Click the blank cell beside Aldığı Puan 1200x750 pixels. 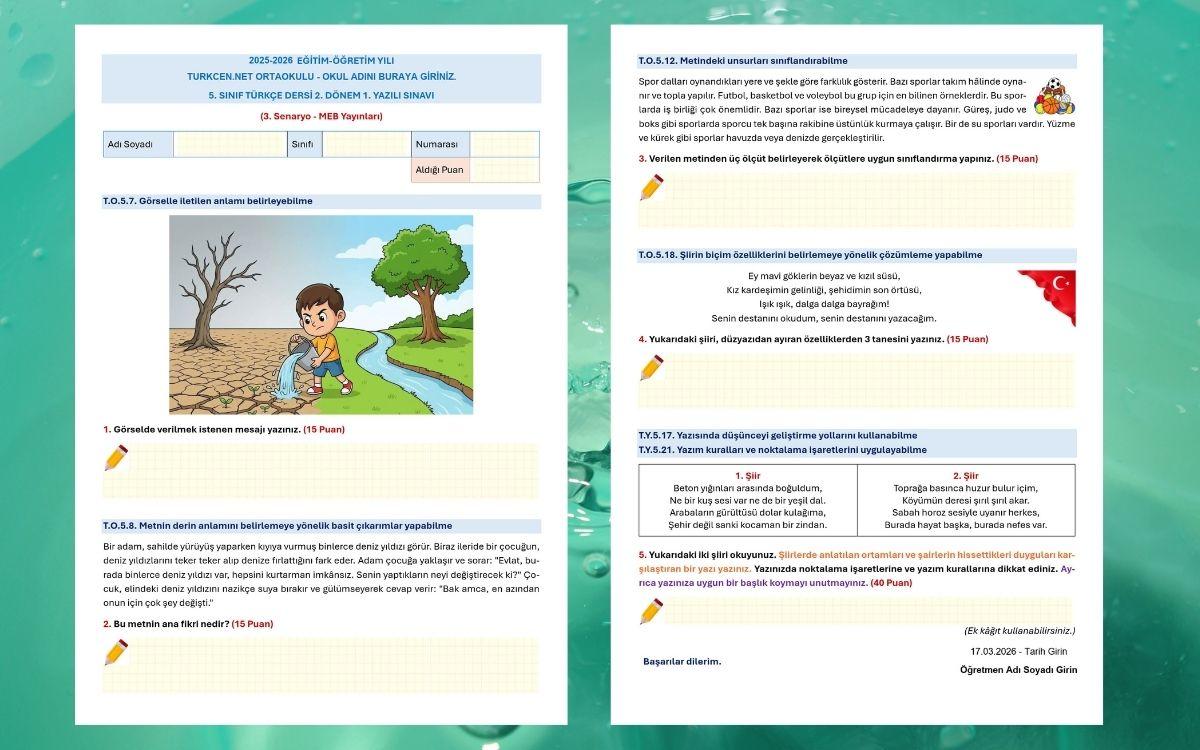click(x=504, y=170)
